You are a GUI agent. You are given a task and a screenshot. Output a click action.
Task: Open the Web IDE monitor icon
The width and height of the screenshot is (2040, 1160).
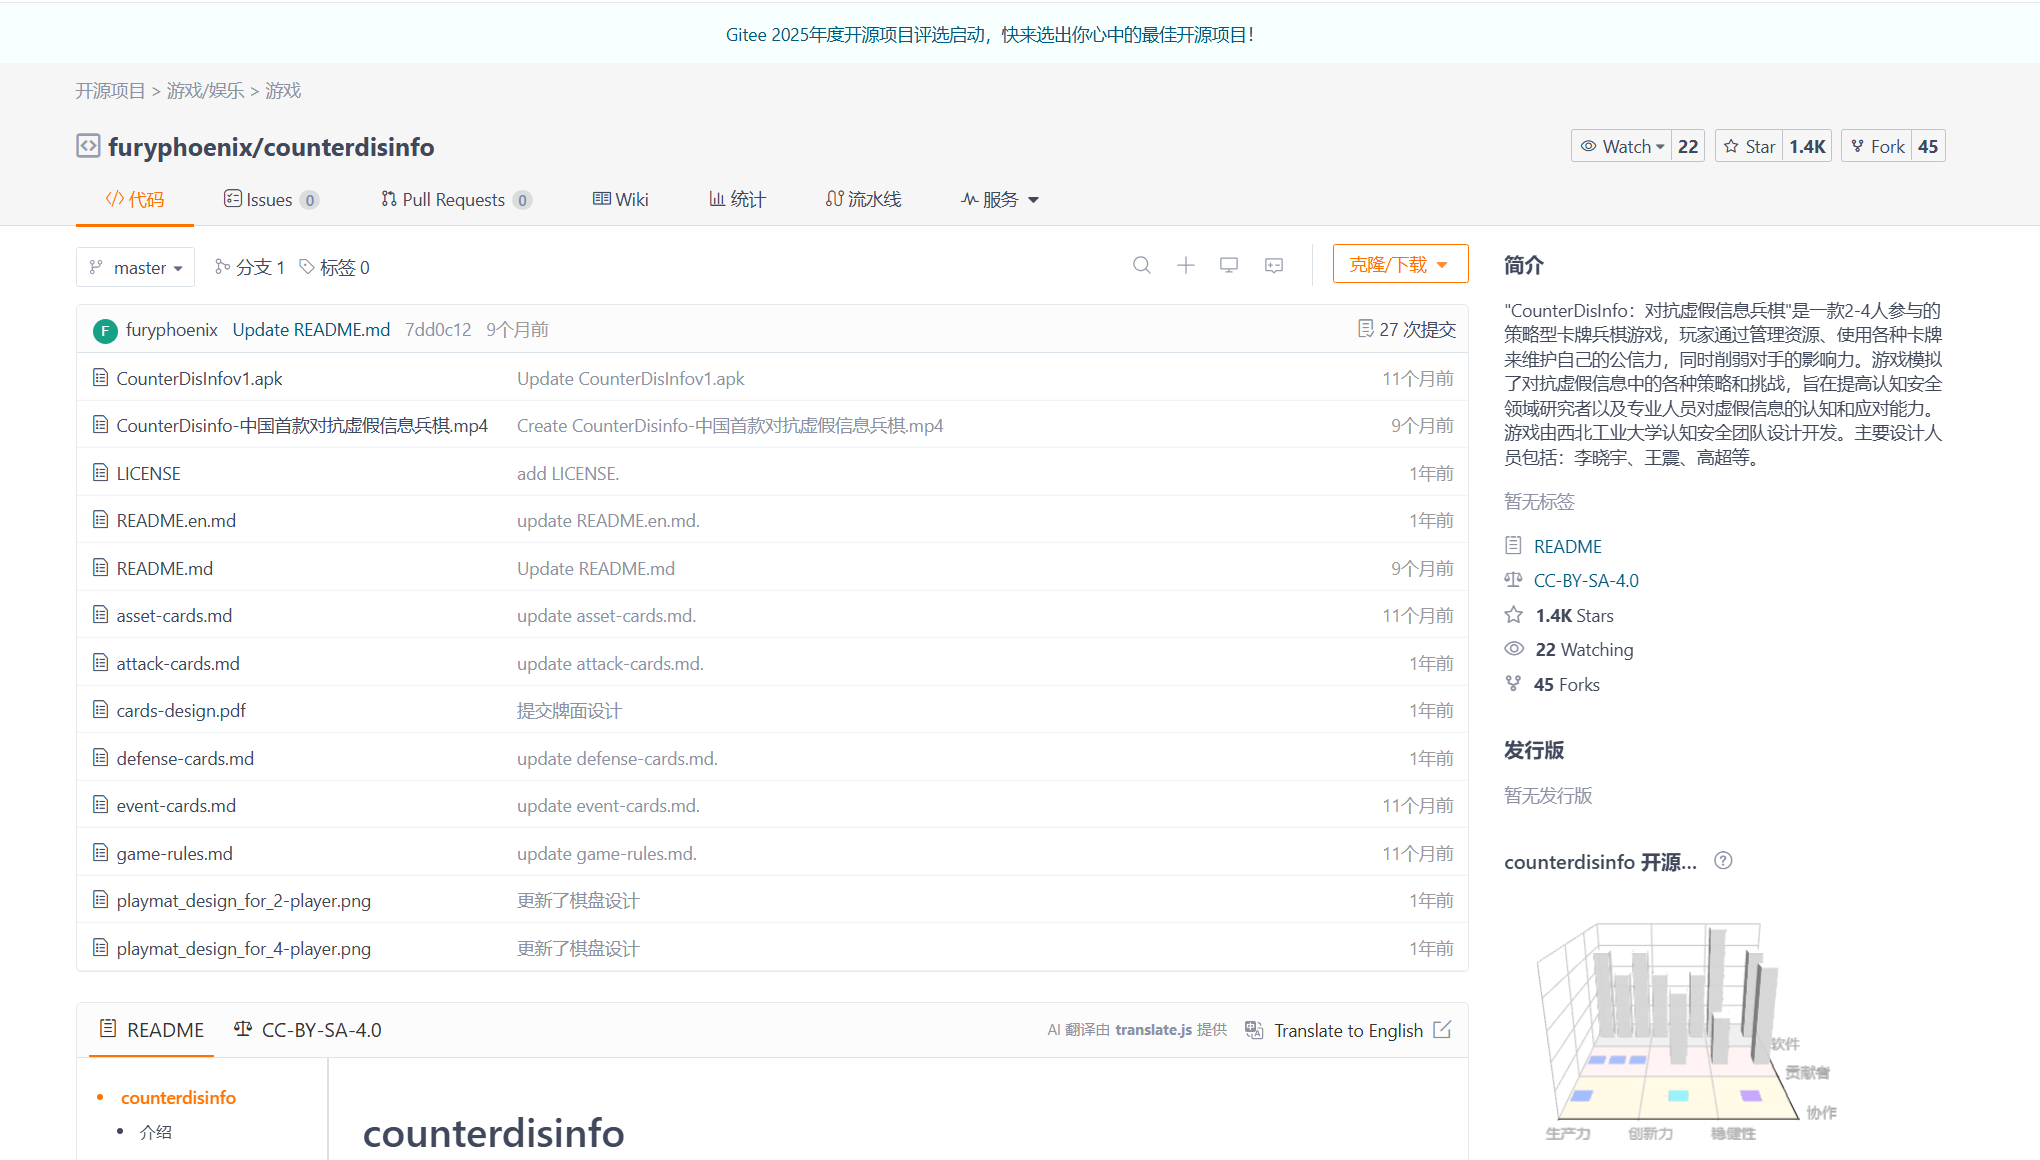pos(1229,265)
